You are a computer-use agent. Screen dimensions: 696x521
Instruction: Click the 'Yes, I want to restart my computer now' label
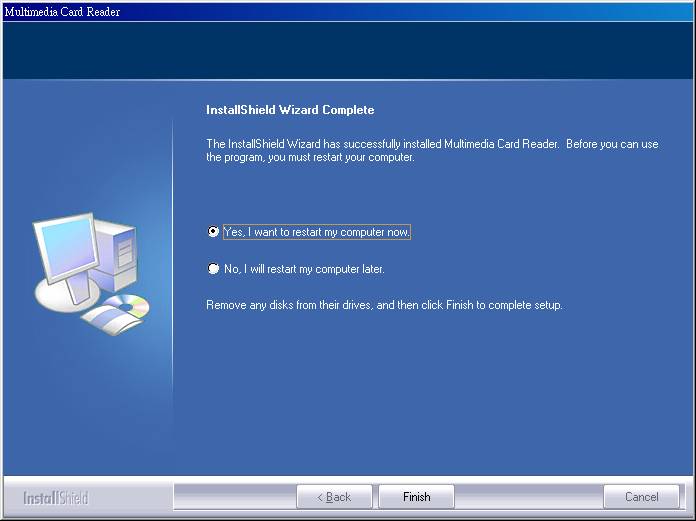[316, 232]
